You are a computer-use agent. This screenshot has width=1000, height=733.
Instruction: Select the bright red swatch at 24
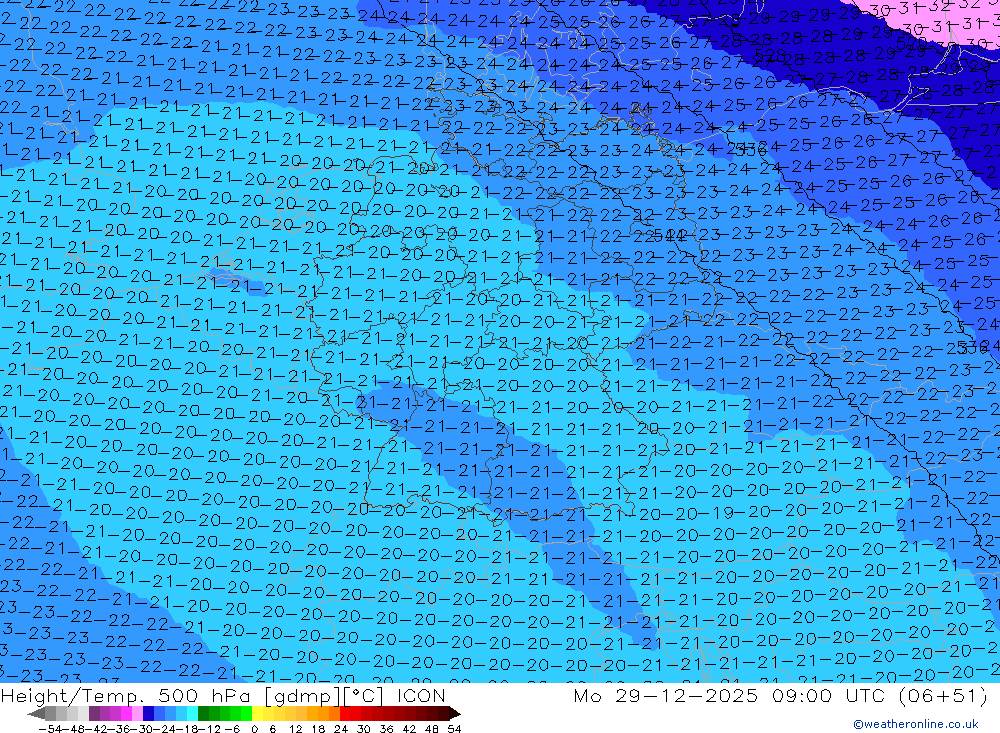[x=345, y=713]
